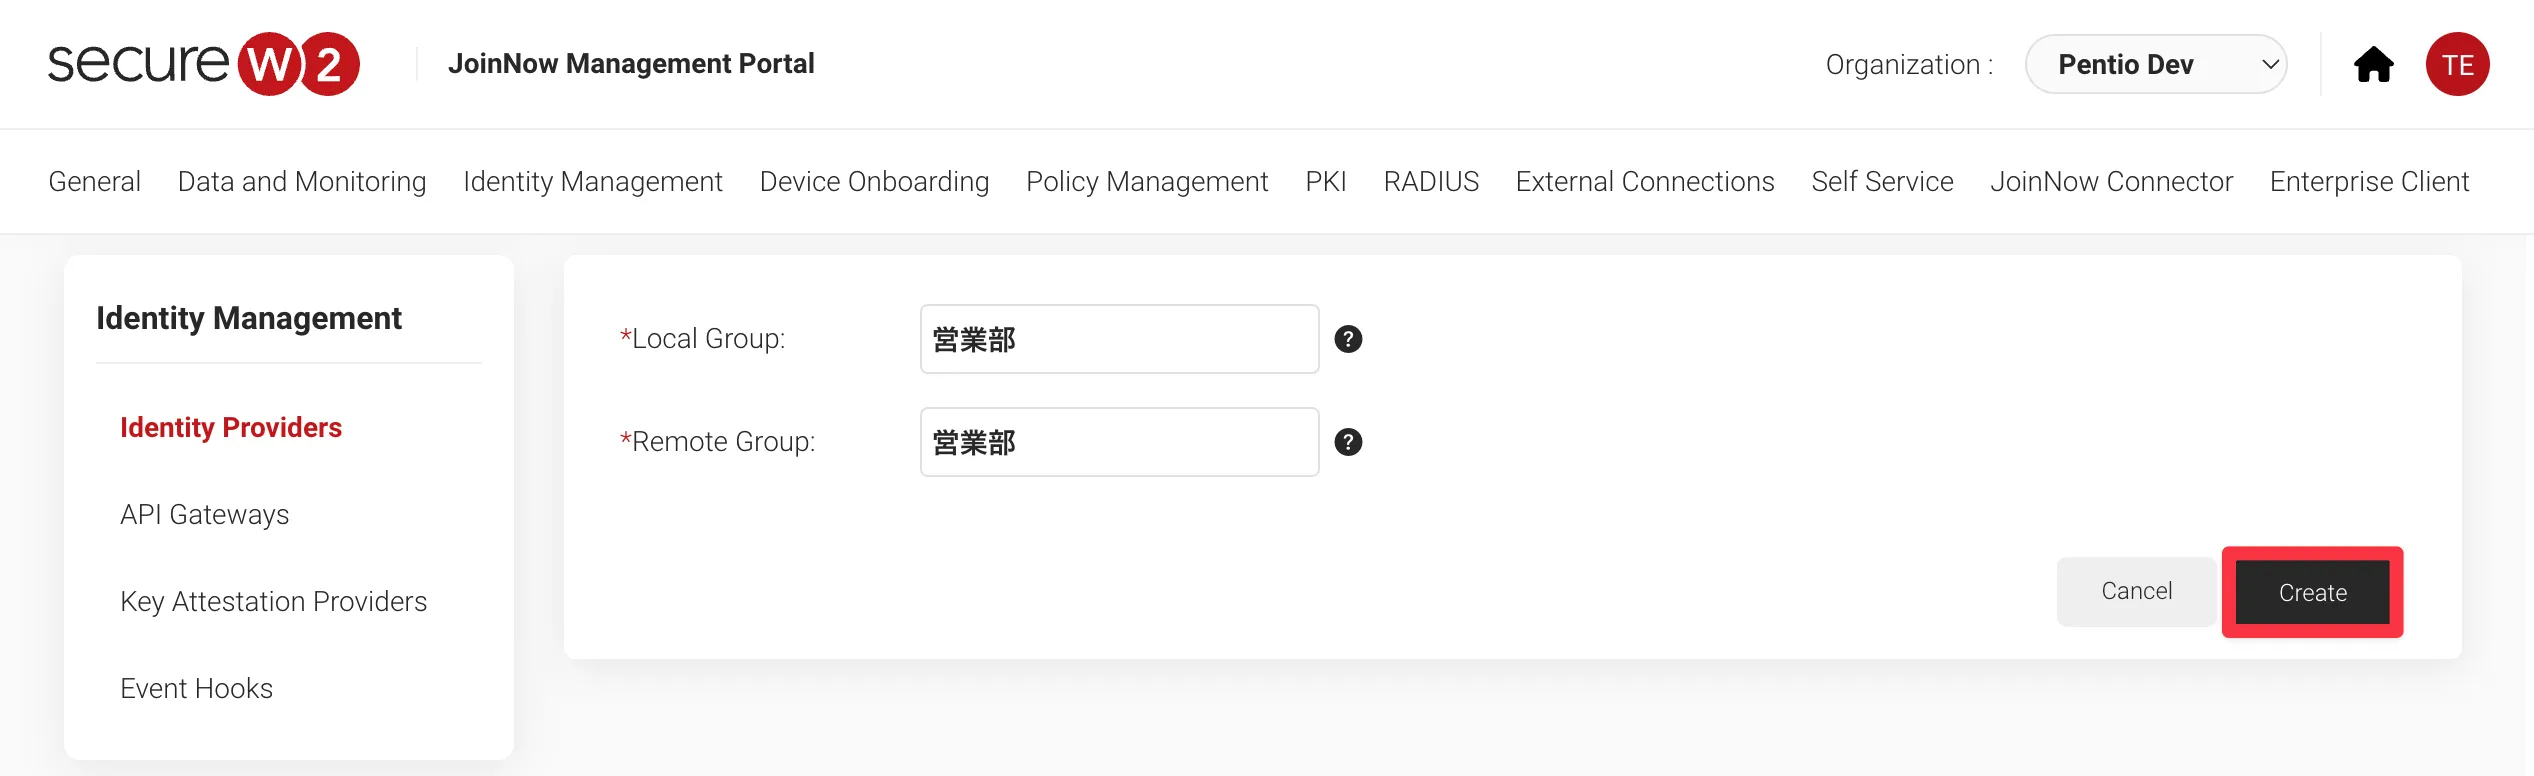This screenshot has width=2534, height=776.
Task: Click the *Local Group: label
Action: (702, 339)
